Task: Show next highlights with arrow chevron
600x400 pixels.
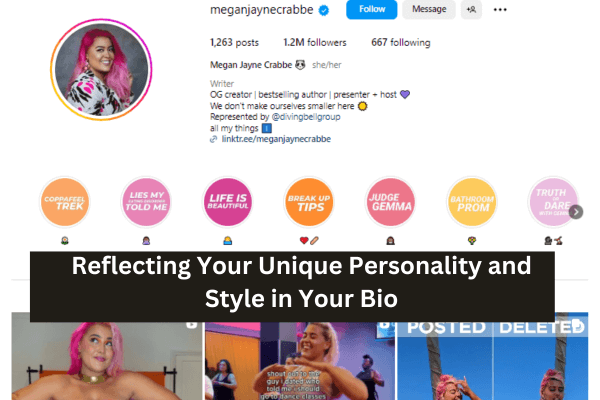Action: [x=576, y=212]
